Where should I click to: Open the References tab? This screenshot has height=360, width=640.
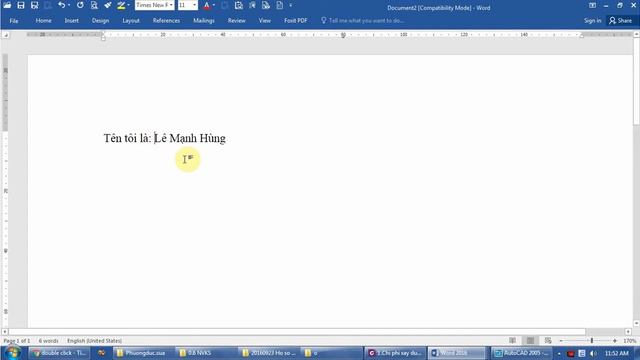(x=166, y=20)
